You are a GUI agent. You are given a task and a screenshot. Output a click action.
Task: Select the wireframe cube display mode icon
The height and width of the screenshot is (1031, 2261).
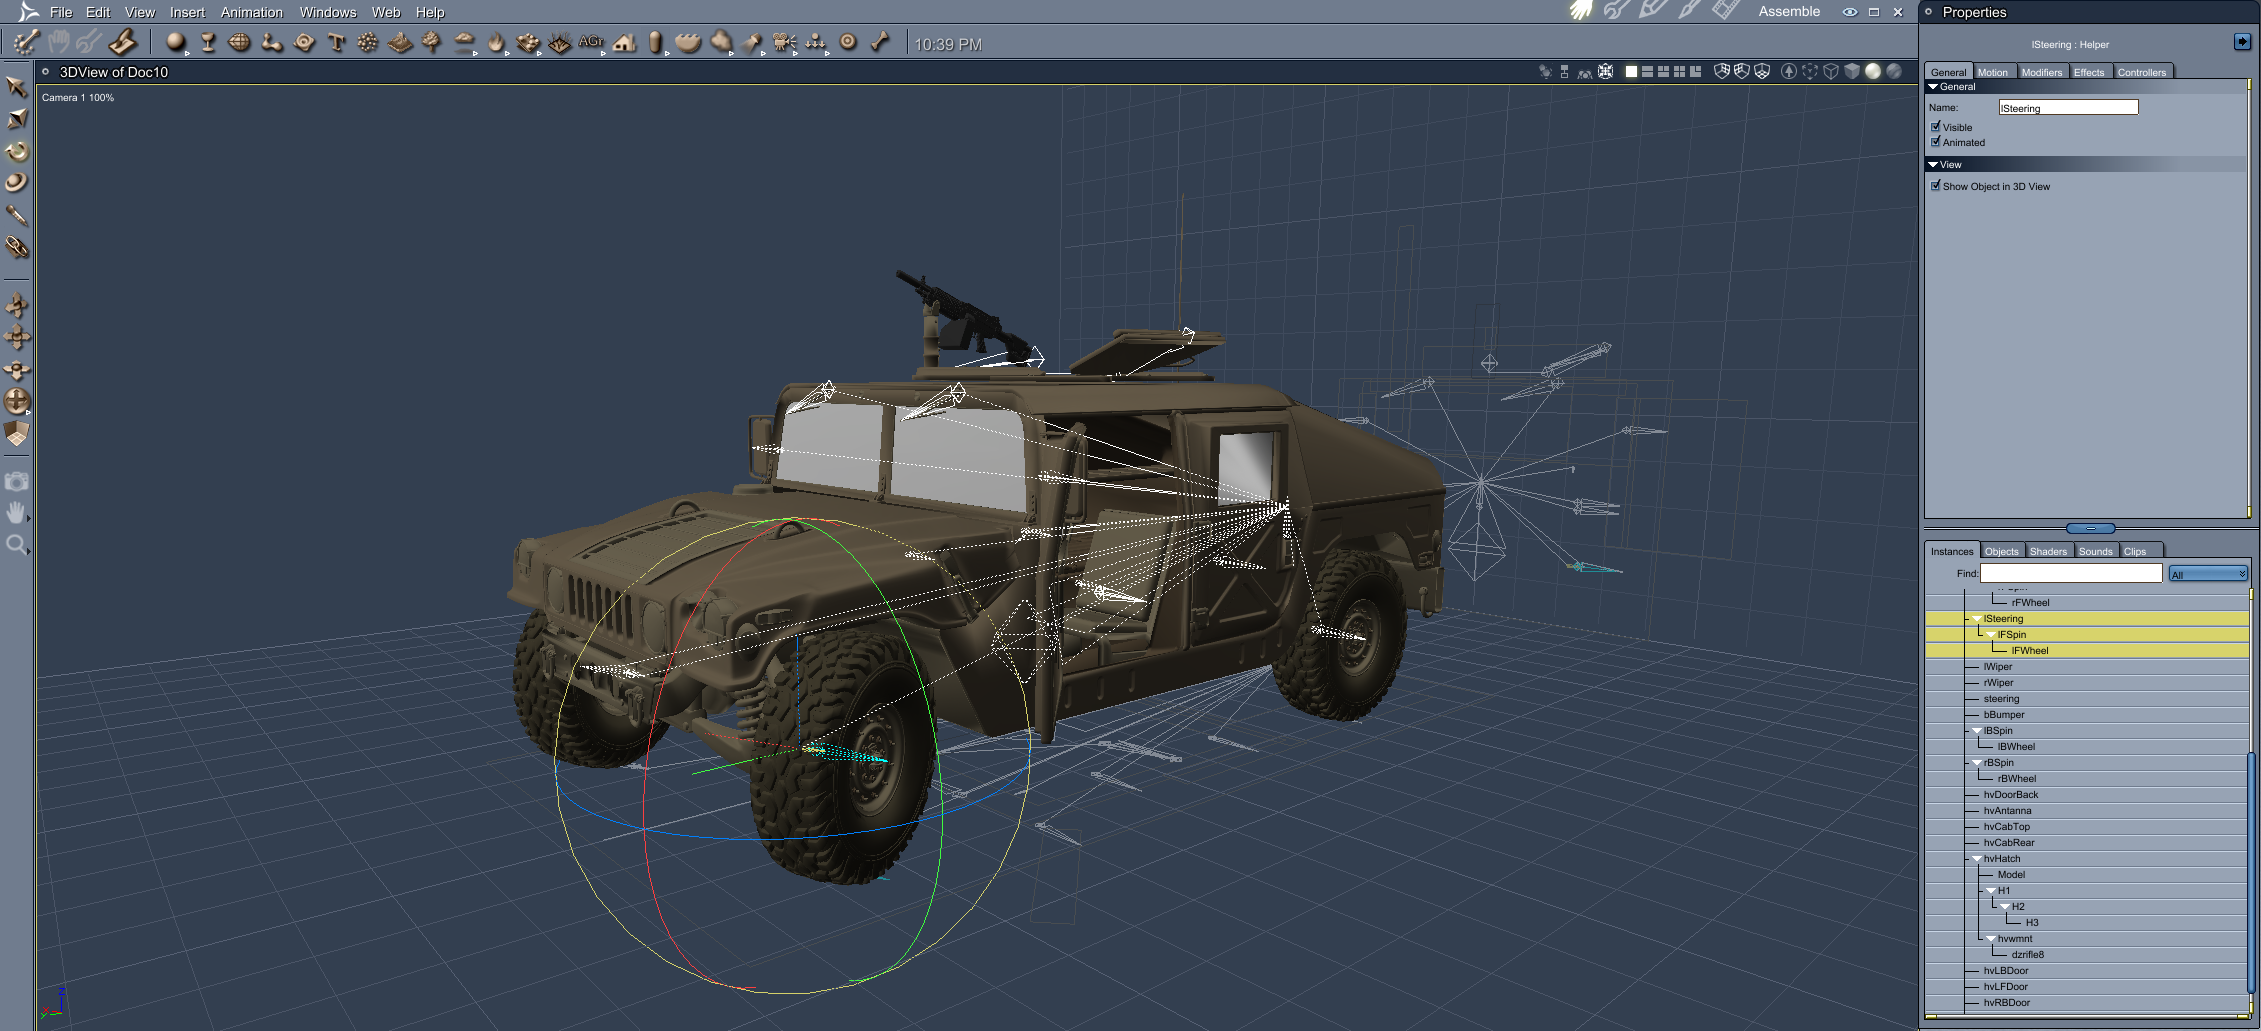[x=1831, y=72]
